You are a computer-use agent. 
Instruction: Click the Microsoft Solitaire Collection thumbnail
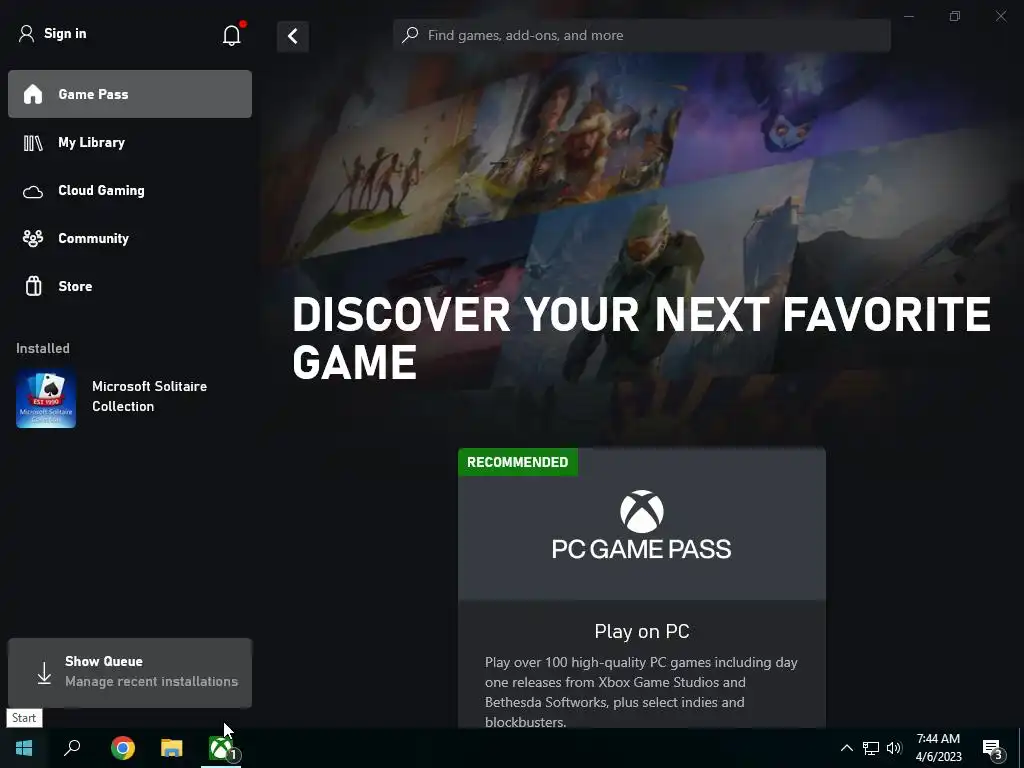tap(46, 398)
